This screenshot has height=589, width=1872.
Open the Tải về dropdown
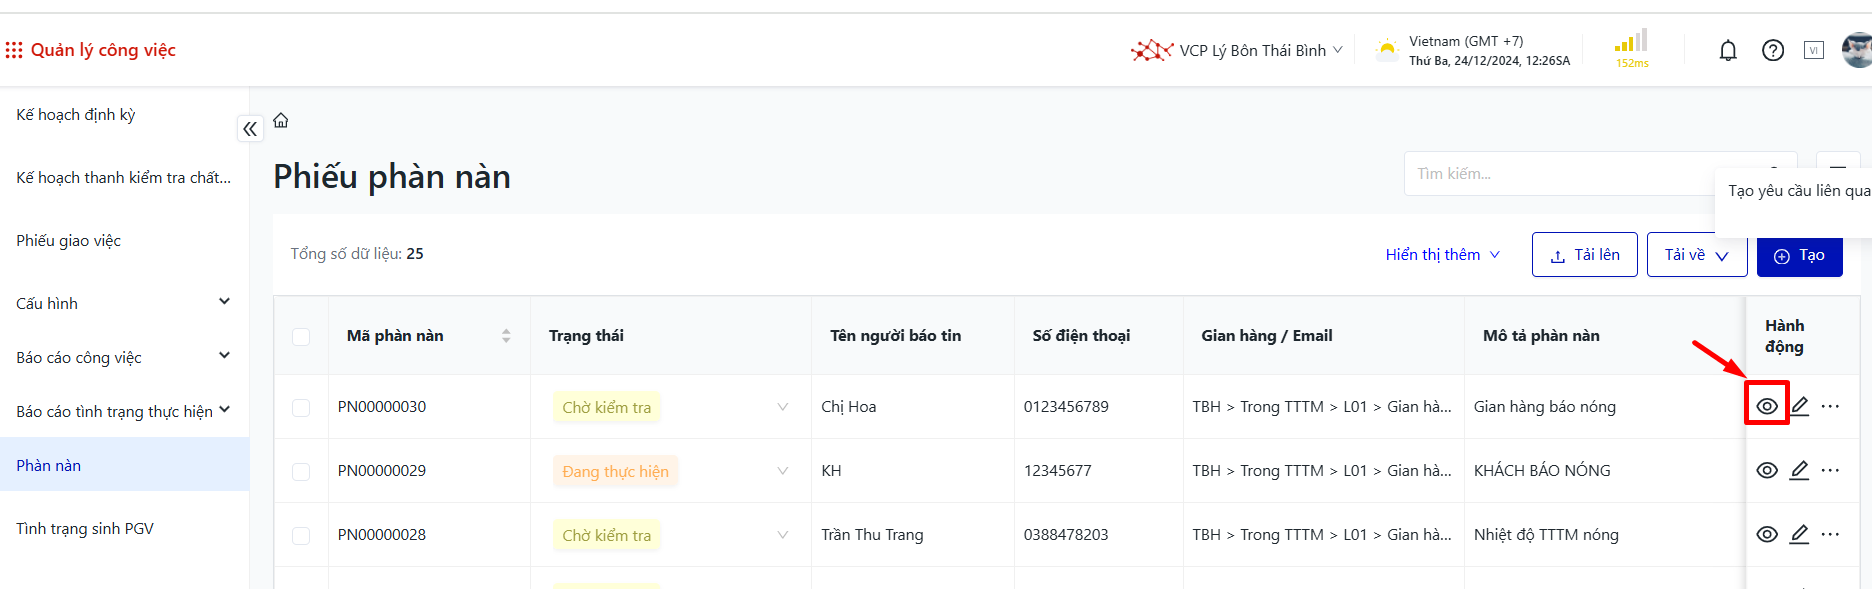1696,255
